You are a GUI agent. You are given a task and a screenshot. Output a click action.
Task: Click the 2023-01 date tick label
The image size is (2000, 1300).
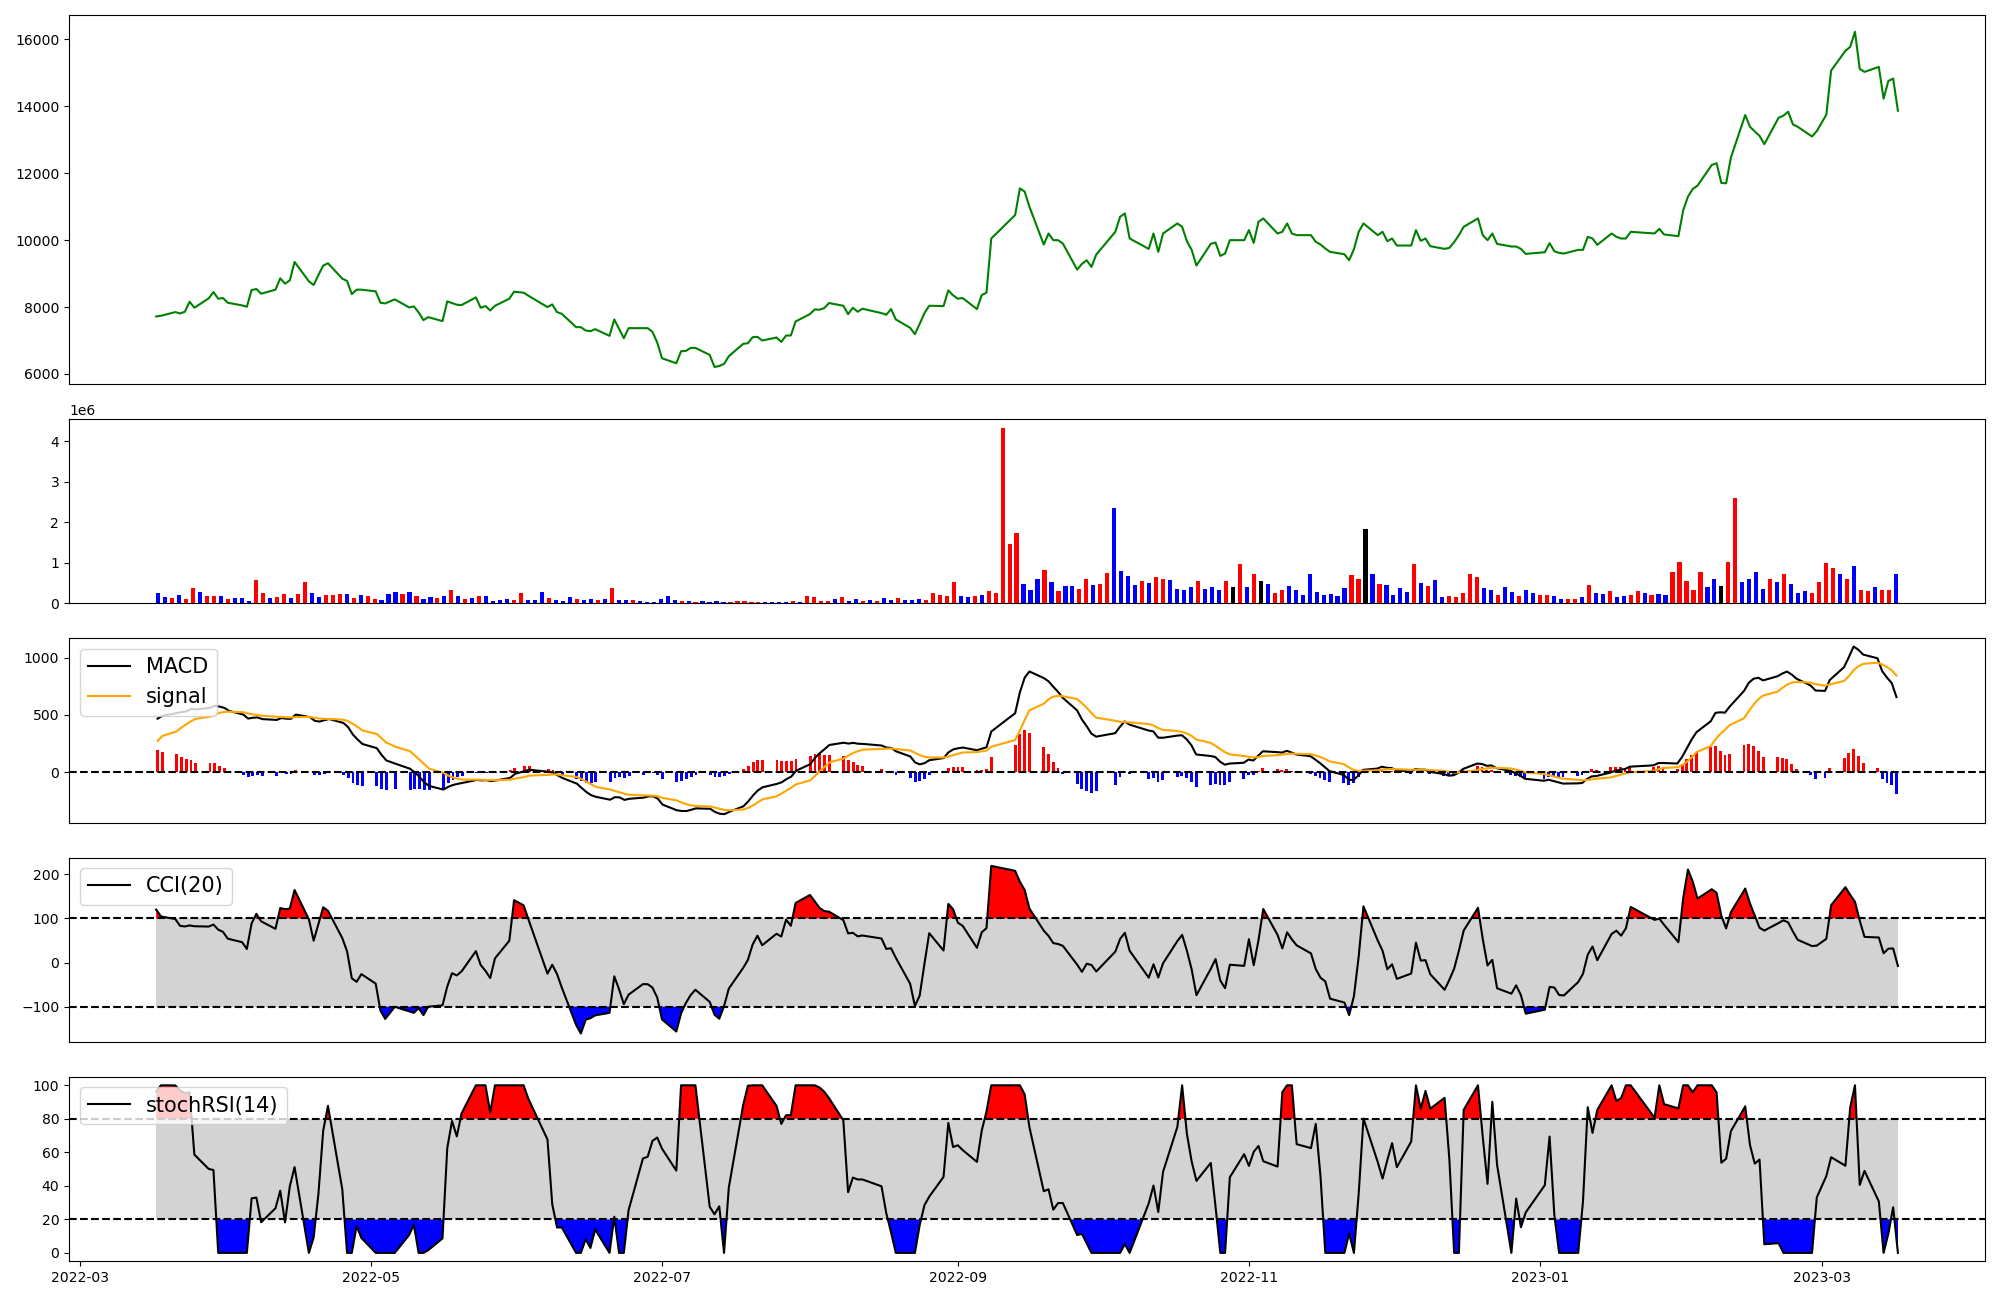click(1540, 1277)
